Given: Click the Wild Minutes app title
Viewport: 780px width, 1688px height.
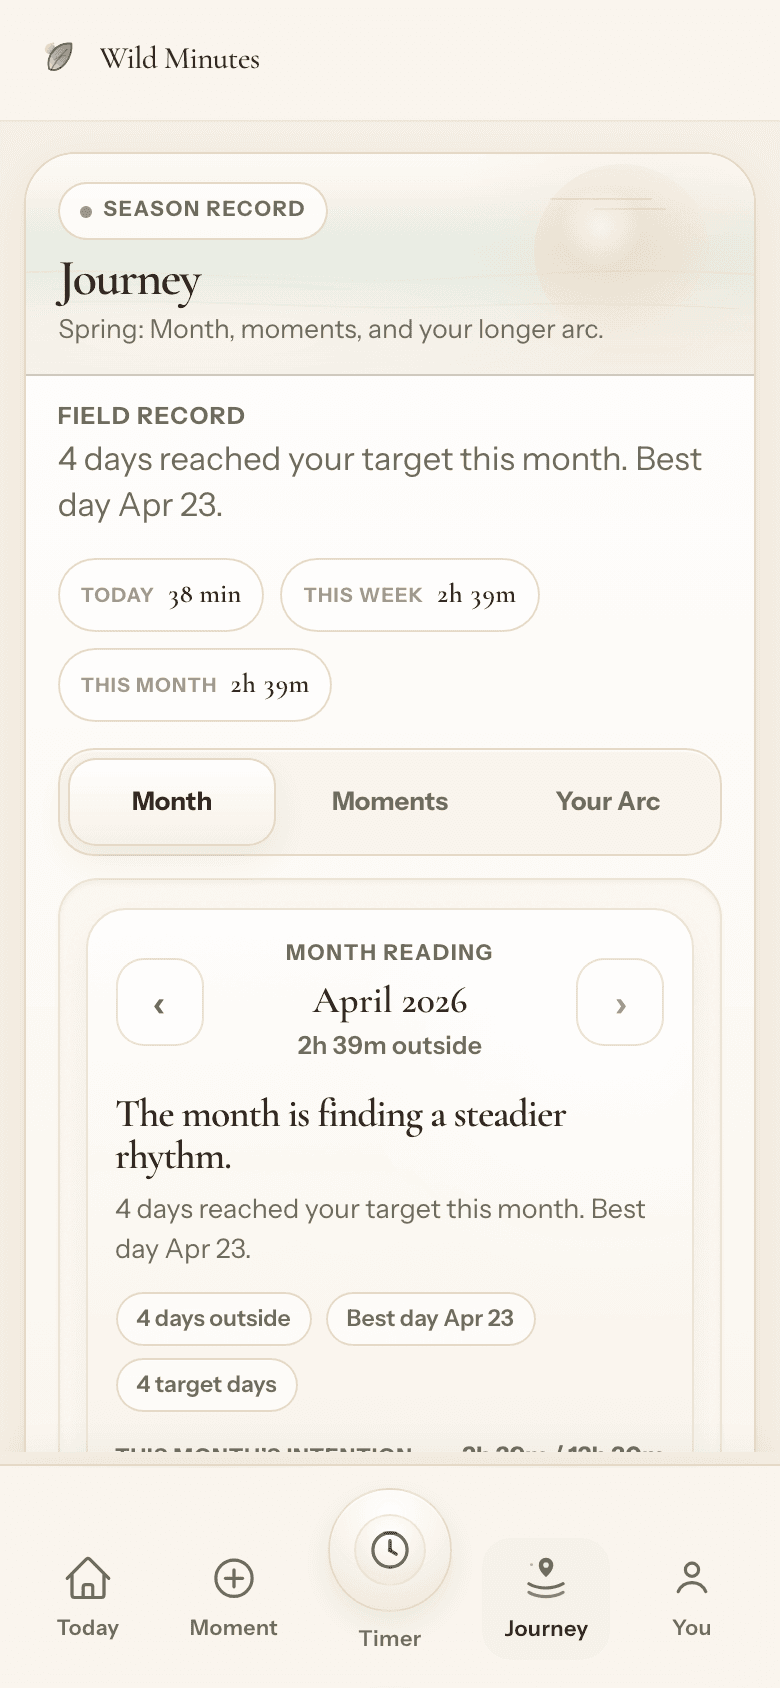Looking at the screenshot, I should pos(180,59).
